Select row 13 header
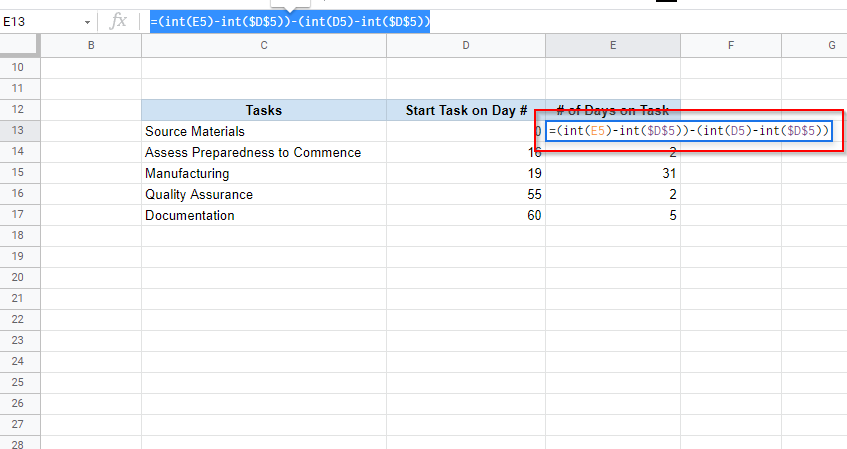The height and width of the screenshot is (449, 847). [20, 131]
